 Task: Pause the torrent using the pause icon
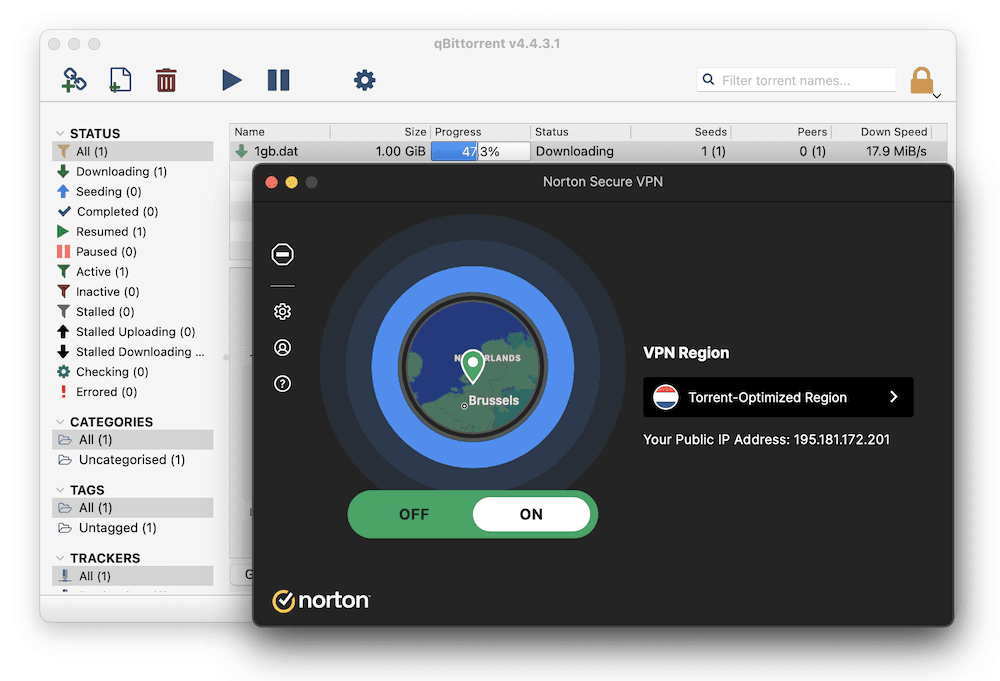click(278, 80)
